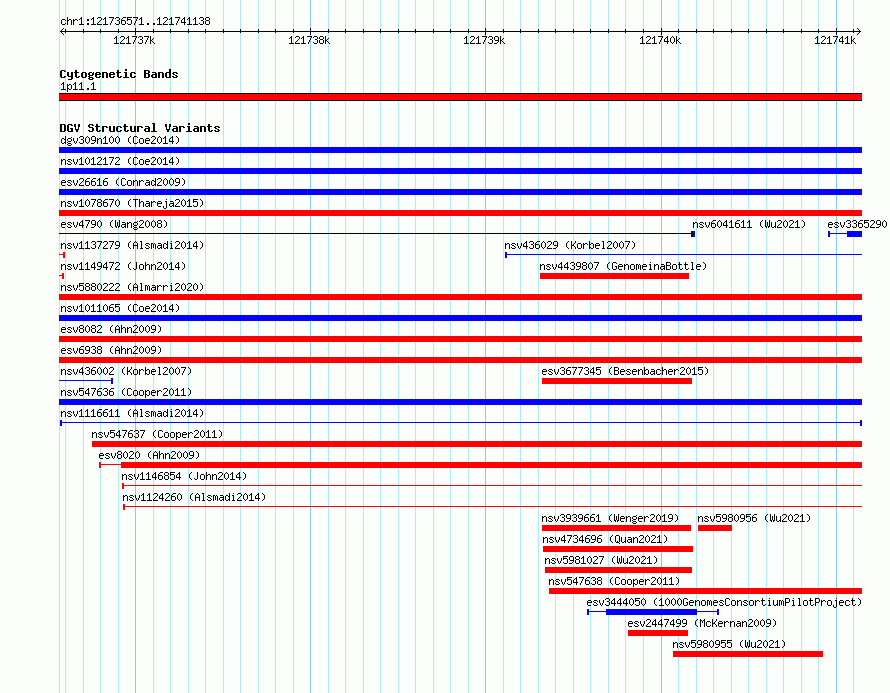The width and height of the screenshot is (890, 693).
Task: Click the esv8082 (Ahn2009) label
Action: 111,329
